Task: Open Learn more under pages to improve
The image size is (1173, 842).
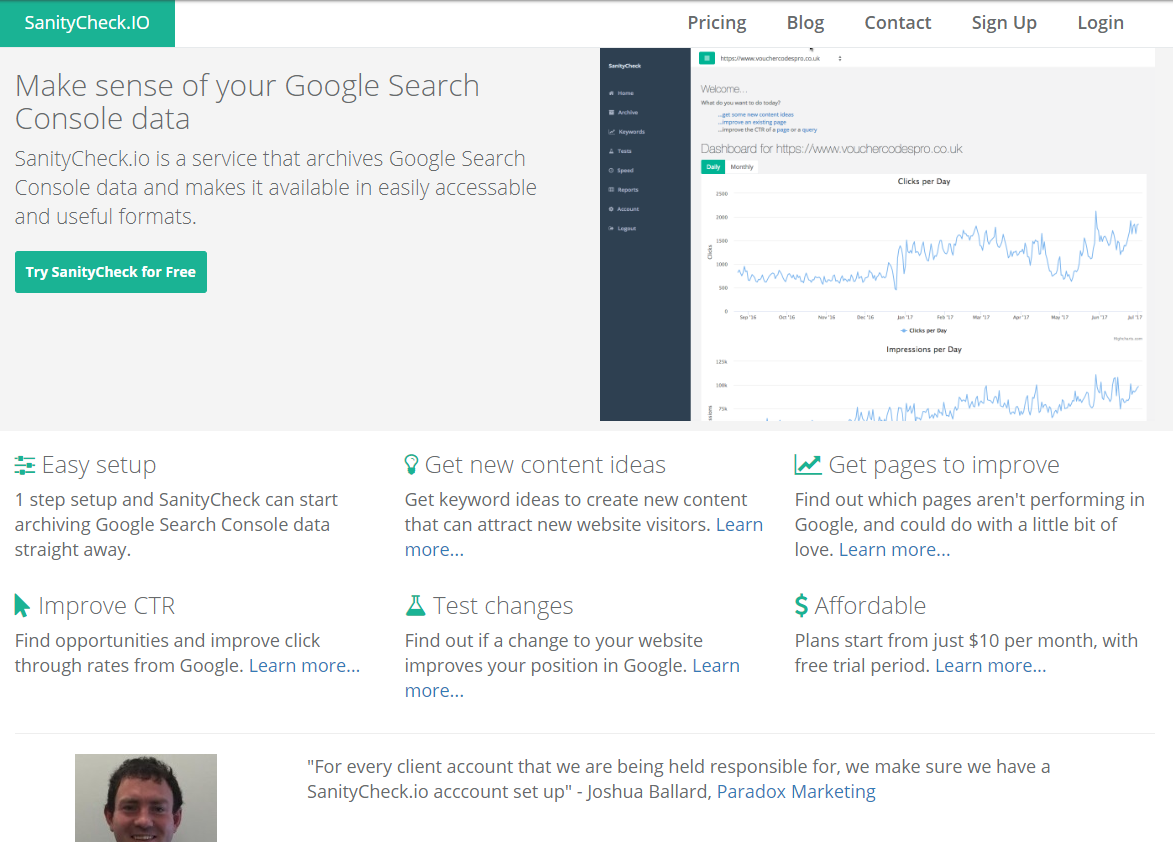Action: coord(894,550)
